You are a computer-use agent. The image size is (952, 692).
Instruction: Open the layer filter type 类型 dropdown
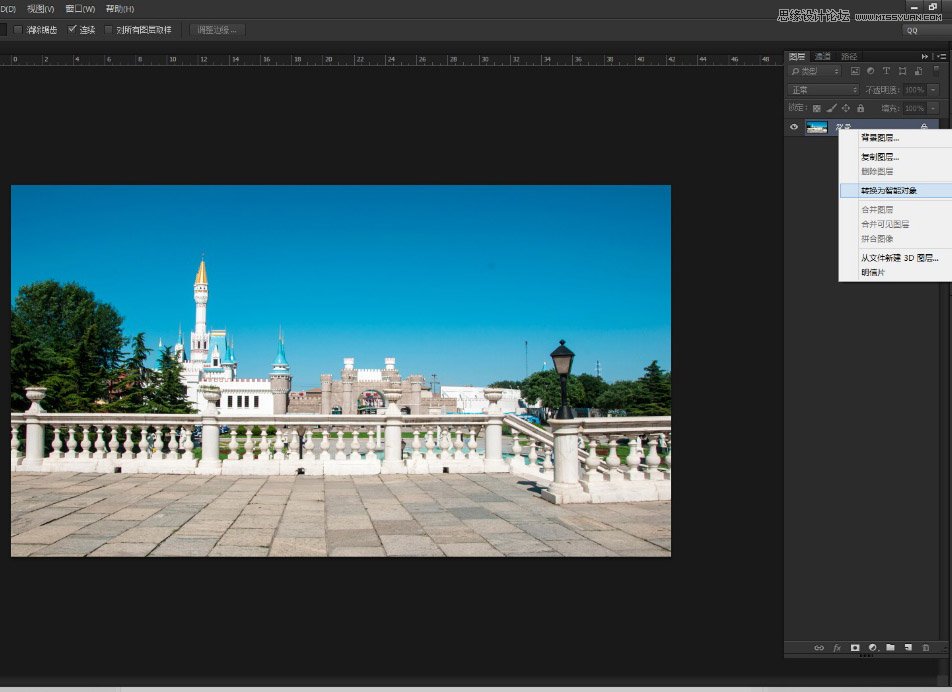814,71
